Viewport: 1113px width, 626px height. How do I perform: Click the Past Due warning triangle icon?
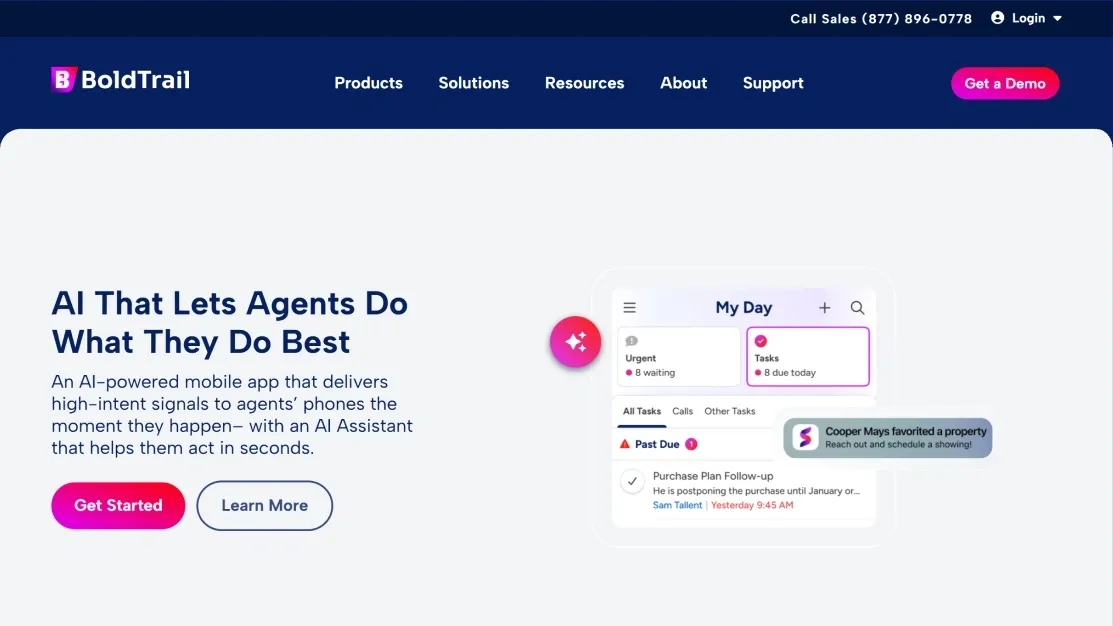(625, 444)
